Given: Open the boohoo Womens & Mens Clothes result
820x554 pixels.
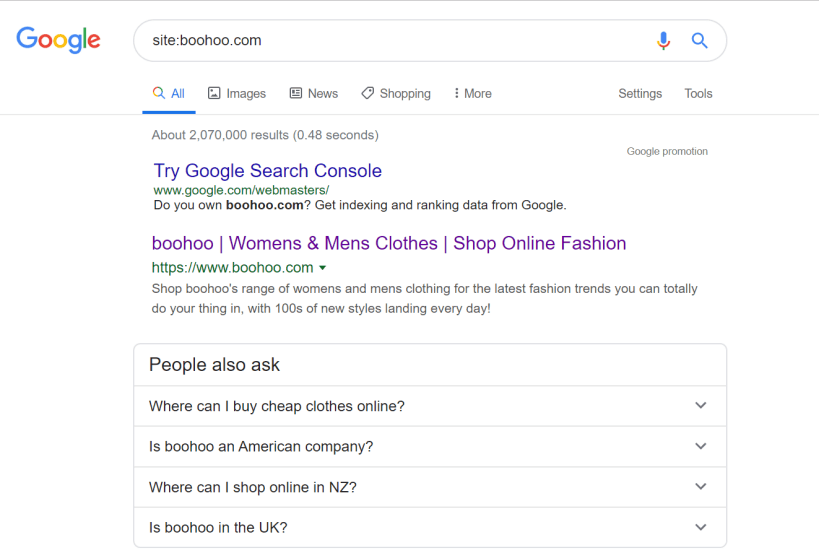Looking at the screenshot, I should click(389, 243).
